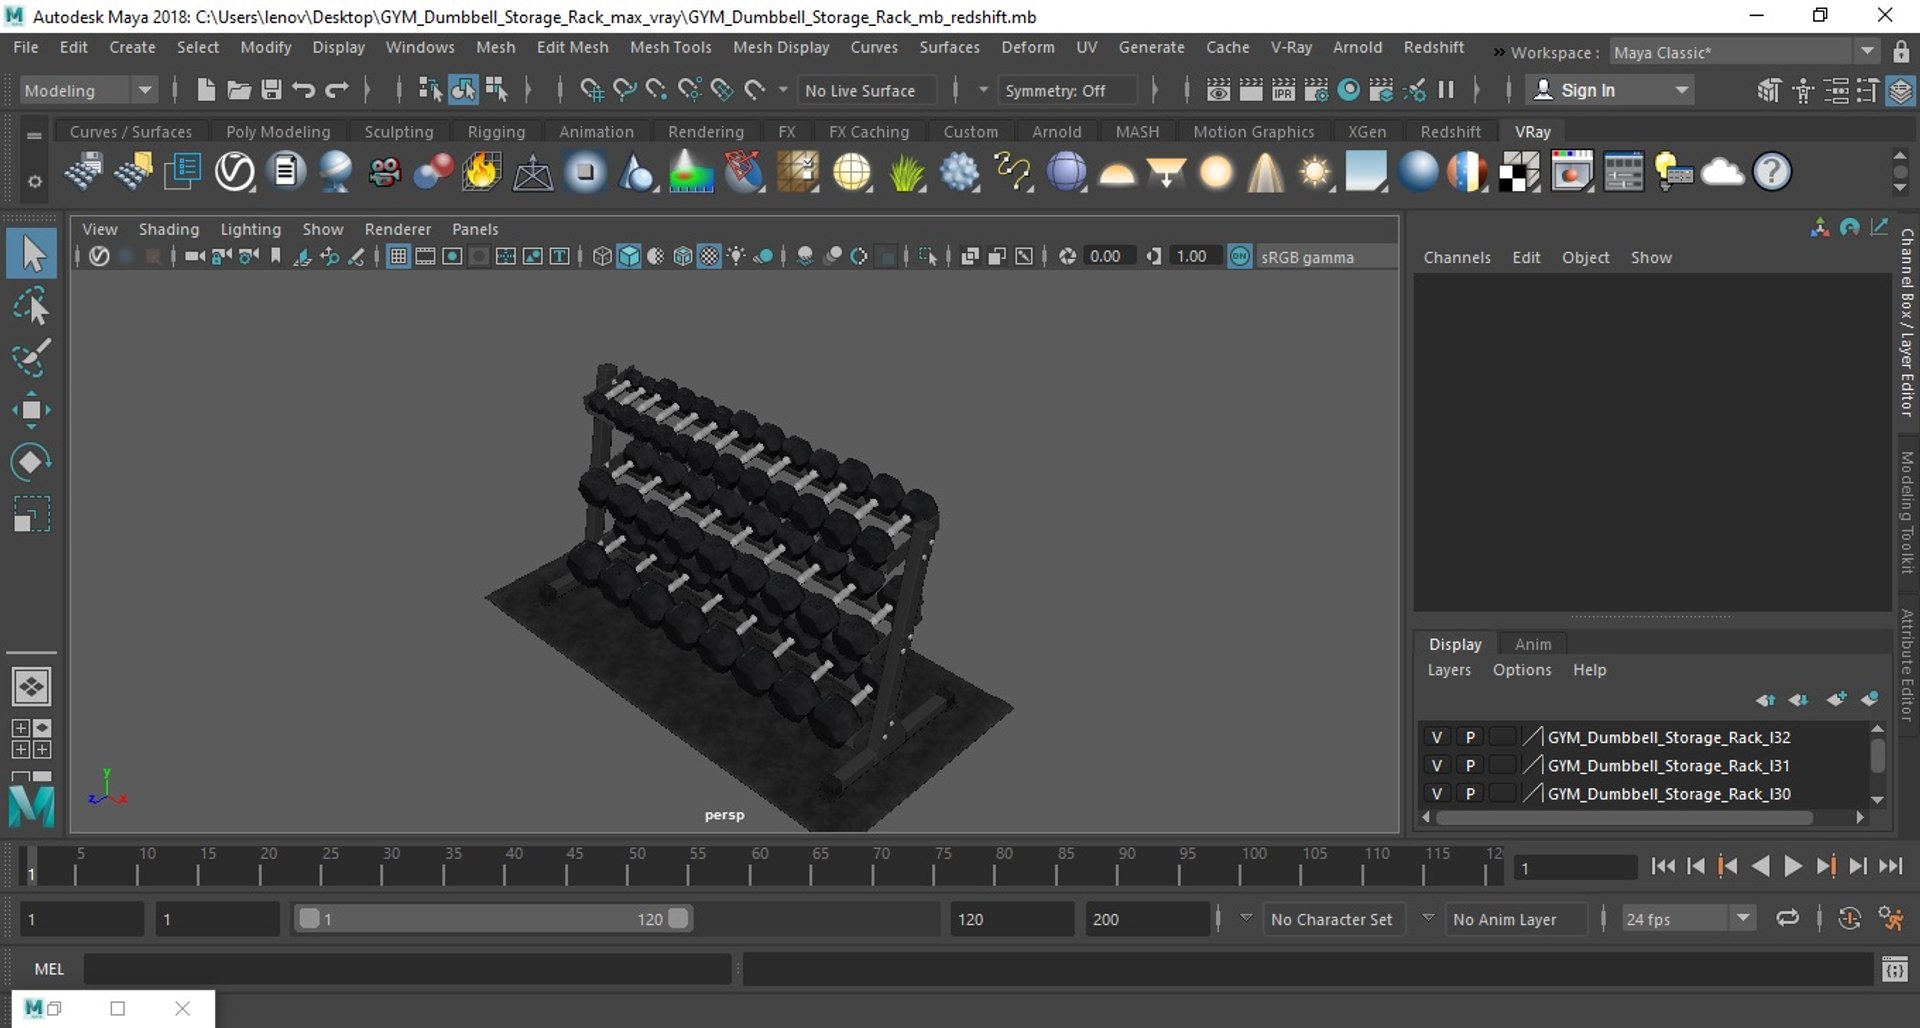Undo the last action

click(304, 90)
